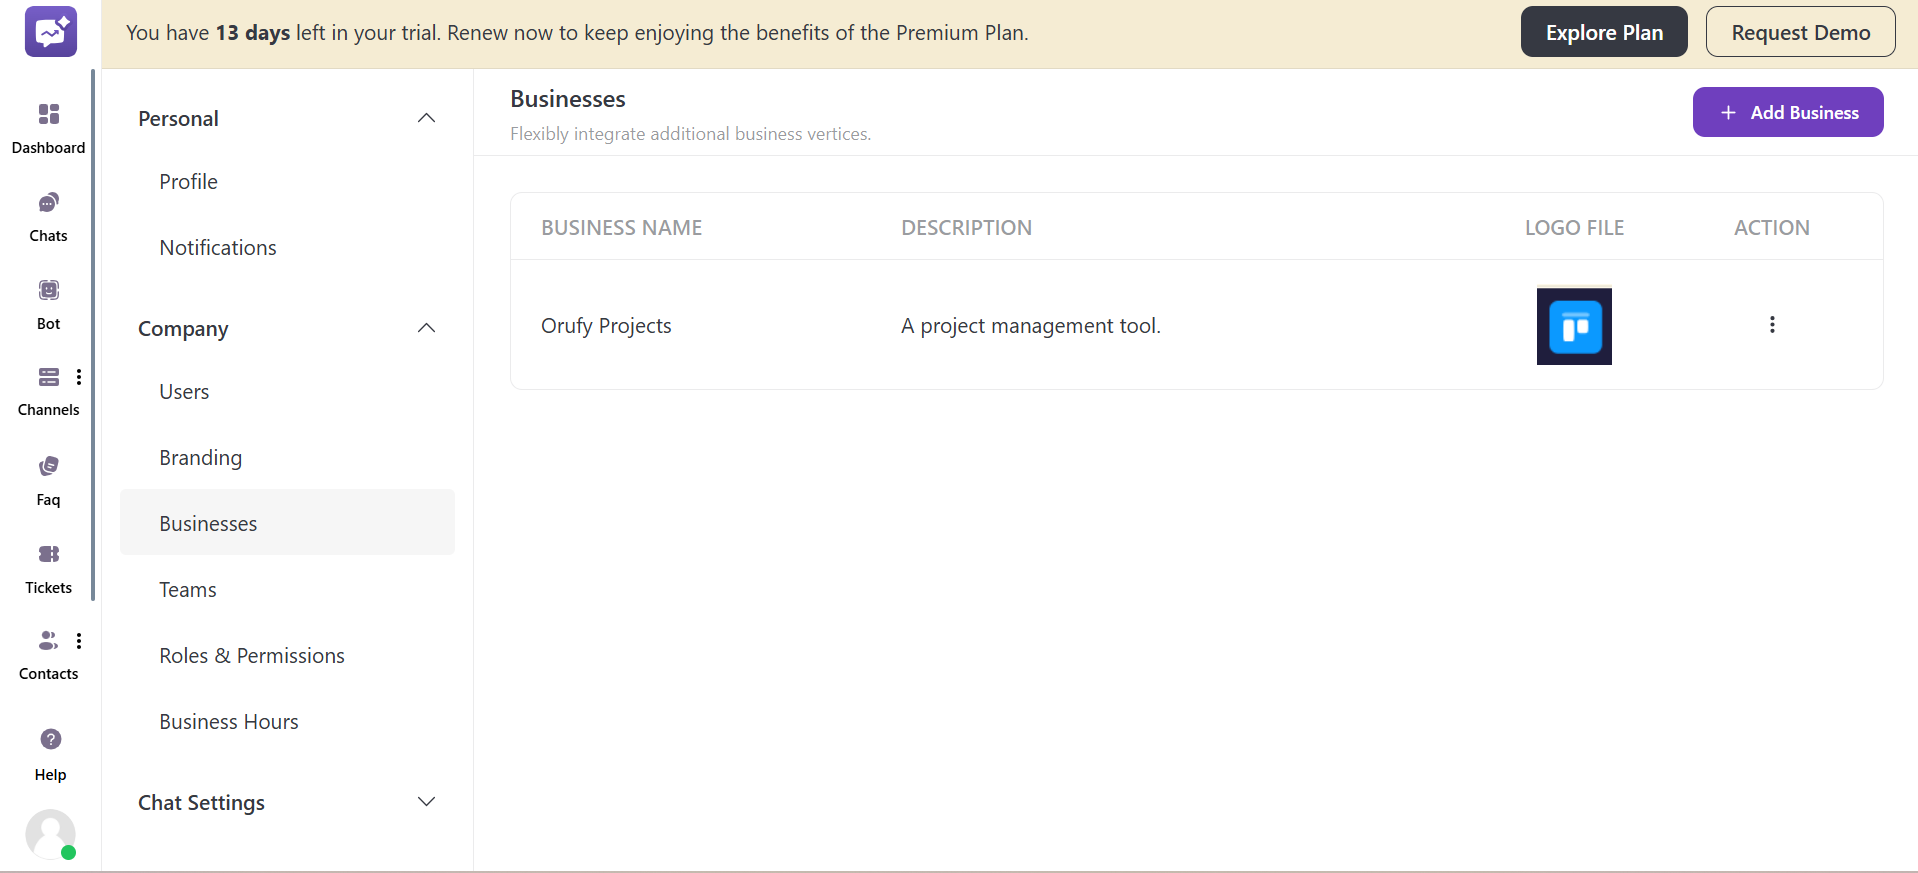Open the Channels icon in sidebar
This screenshot has width=1918, height=873.
click(48, 377)
